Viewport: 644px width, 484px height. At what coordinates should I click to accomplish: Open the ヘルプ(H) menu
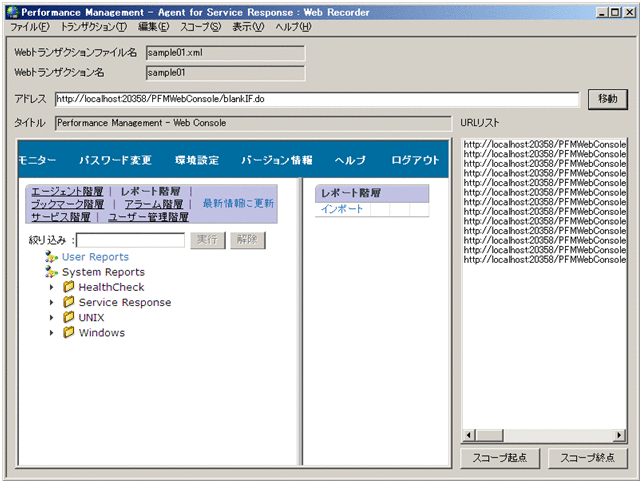point(293,27)
